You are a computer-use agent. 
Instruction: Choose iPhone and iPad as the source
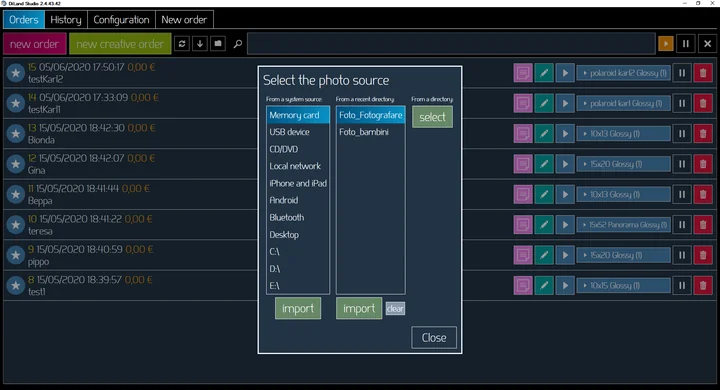[x=298, y=183]
